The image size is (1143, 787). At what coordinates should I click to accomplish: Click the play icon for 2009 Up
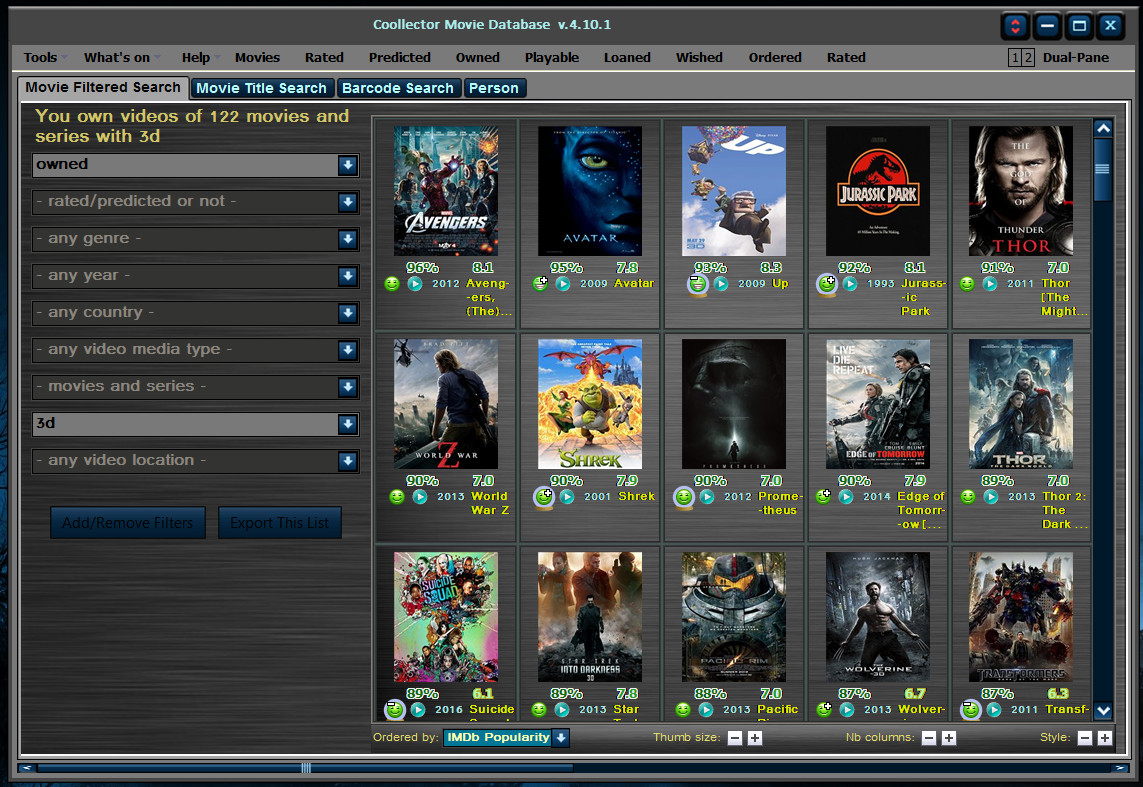tap(721, 283)
